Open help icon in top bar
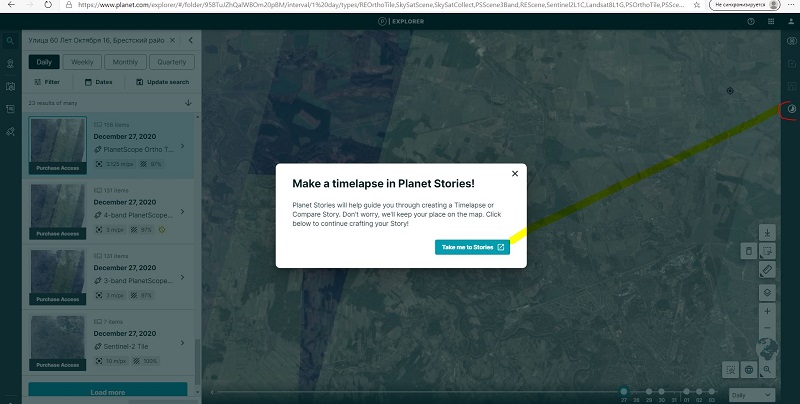The height and width of the screenshot is (404, 800). coord(751,21)
